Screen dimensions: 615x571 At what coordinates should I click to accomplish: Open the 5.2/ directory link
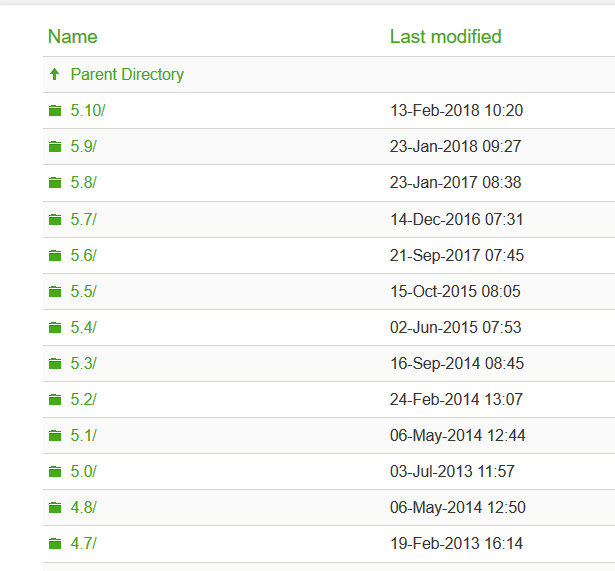click(84, 400)
